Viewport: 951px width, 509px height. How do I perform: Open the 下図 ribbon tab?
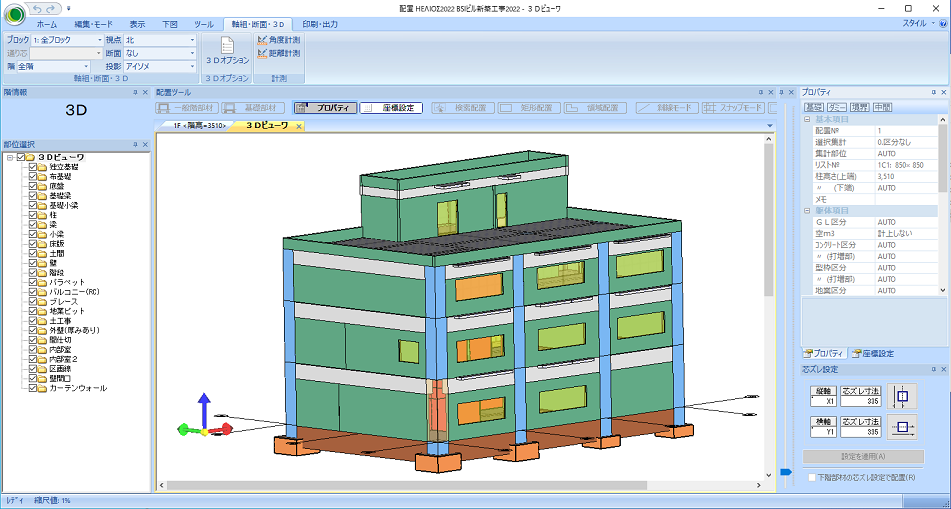point(170,24)
